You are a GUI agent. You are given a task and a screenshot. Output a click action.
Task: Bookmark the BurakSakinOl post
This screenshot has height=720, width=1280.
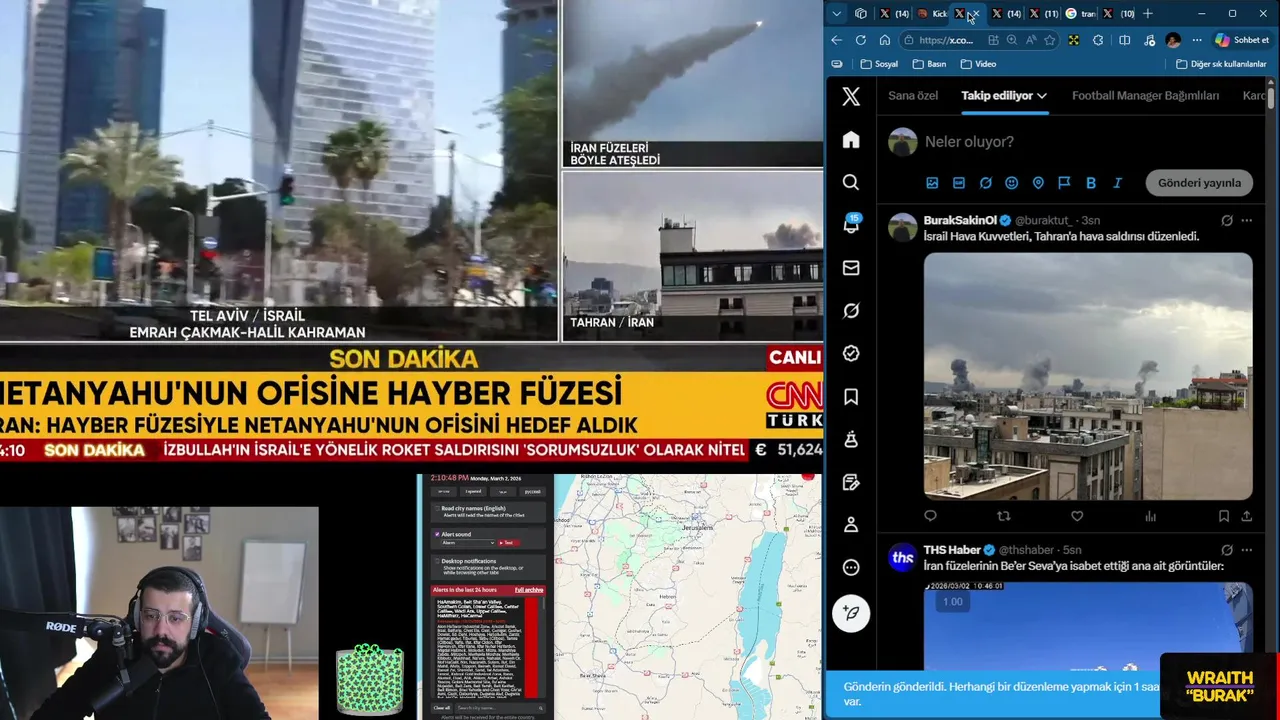point(1223,516)
